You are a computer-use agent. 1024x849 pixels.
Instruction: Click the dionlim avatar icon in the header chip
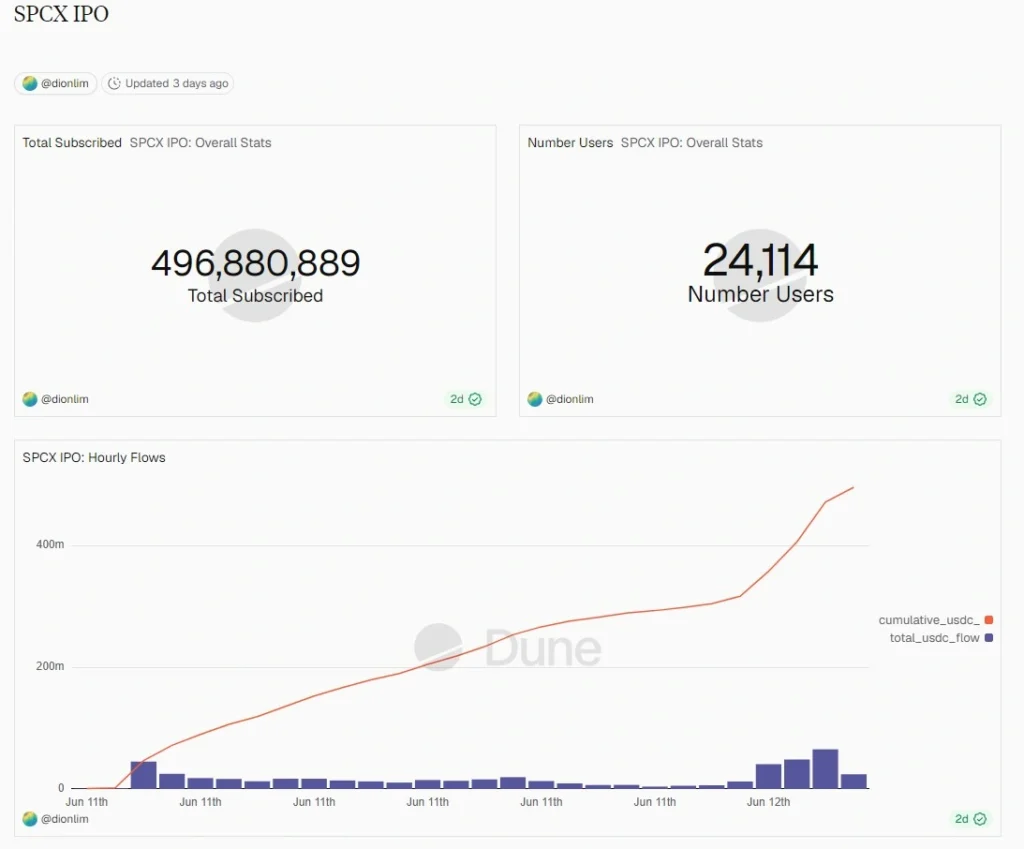tap(29, 84)
